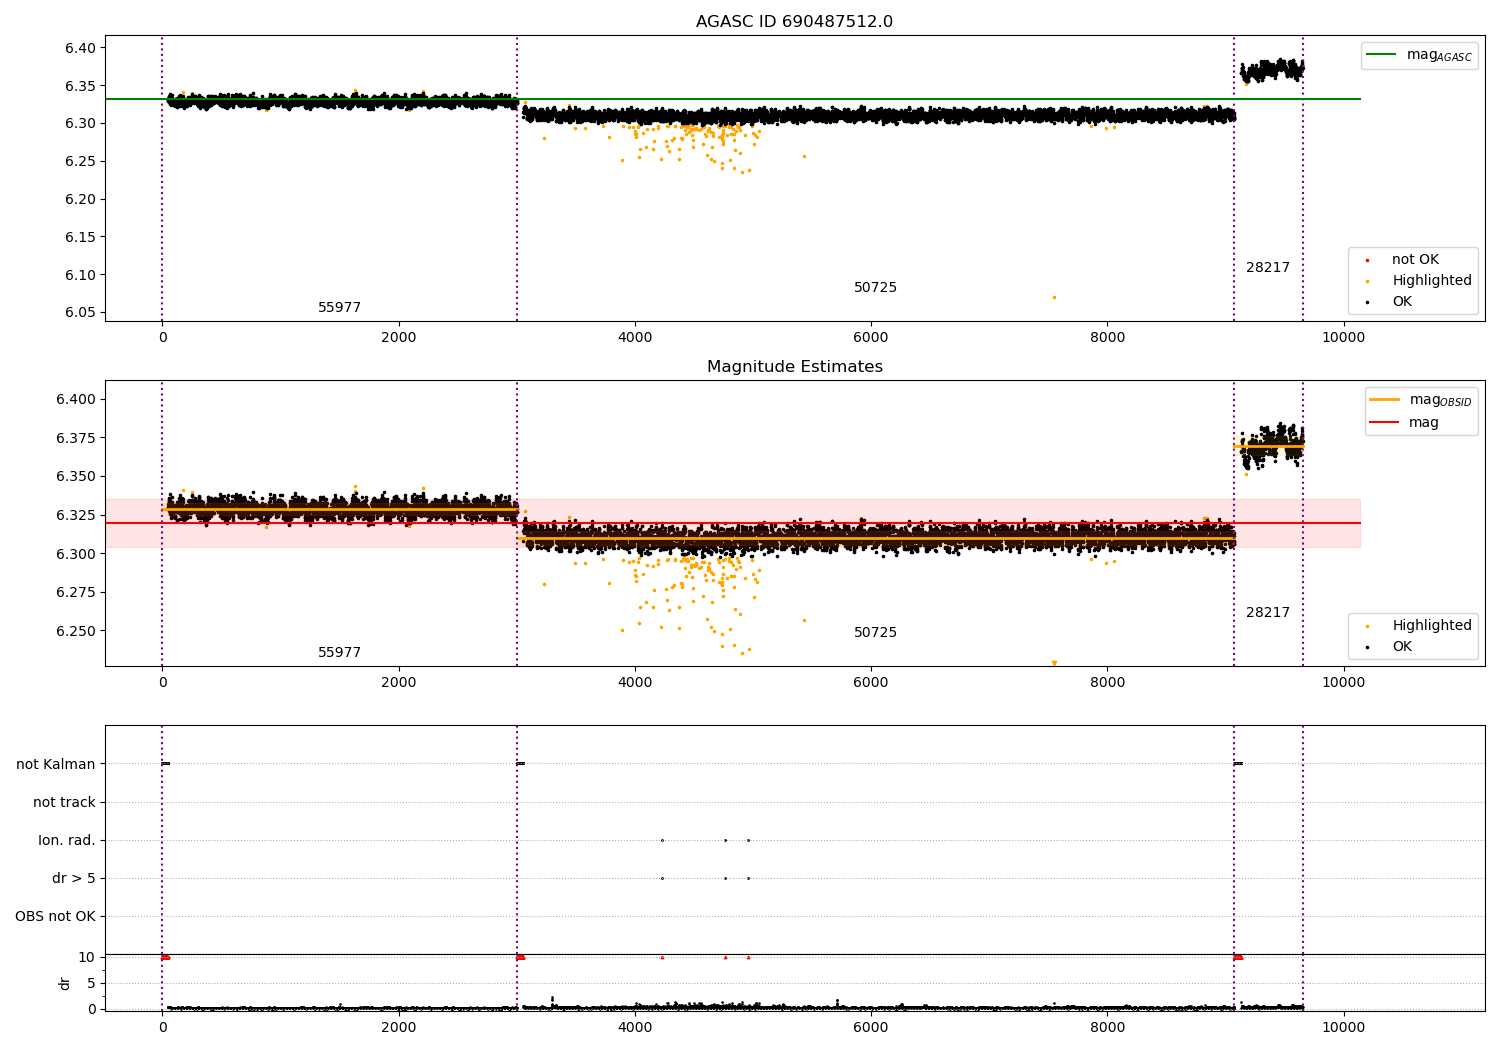Click obsid label 28217 in Magnitude Estimates plot

tap(1268, 613)
